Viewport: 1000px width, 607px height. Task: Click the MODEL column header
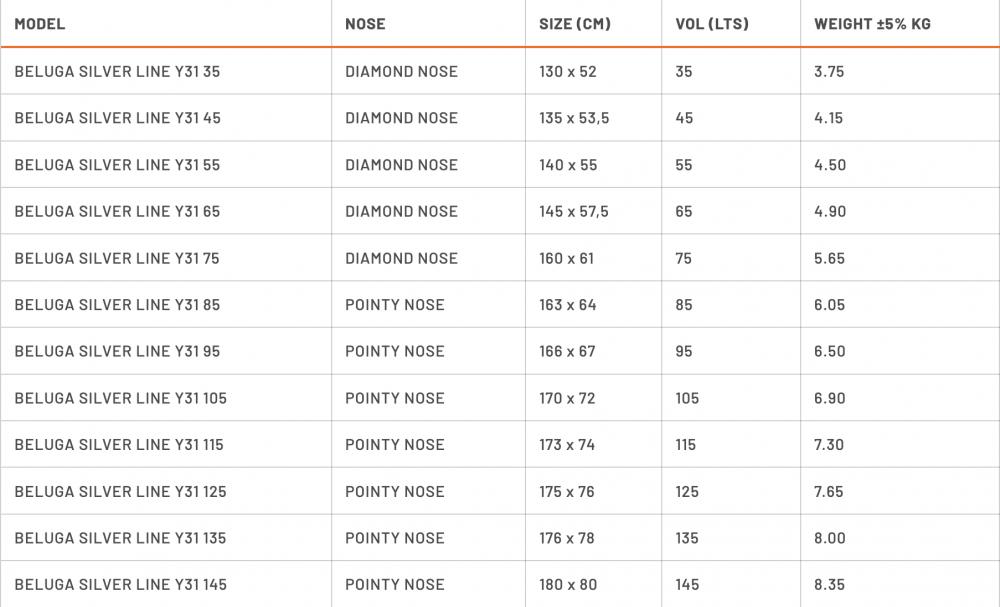(40, 23)
